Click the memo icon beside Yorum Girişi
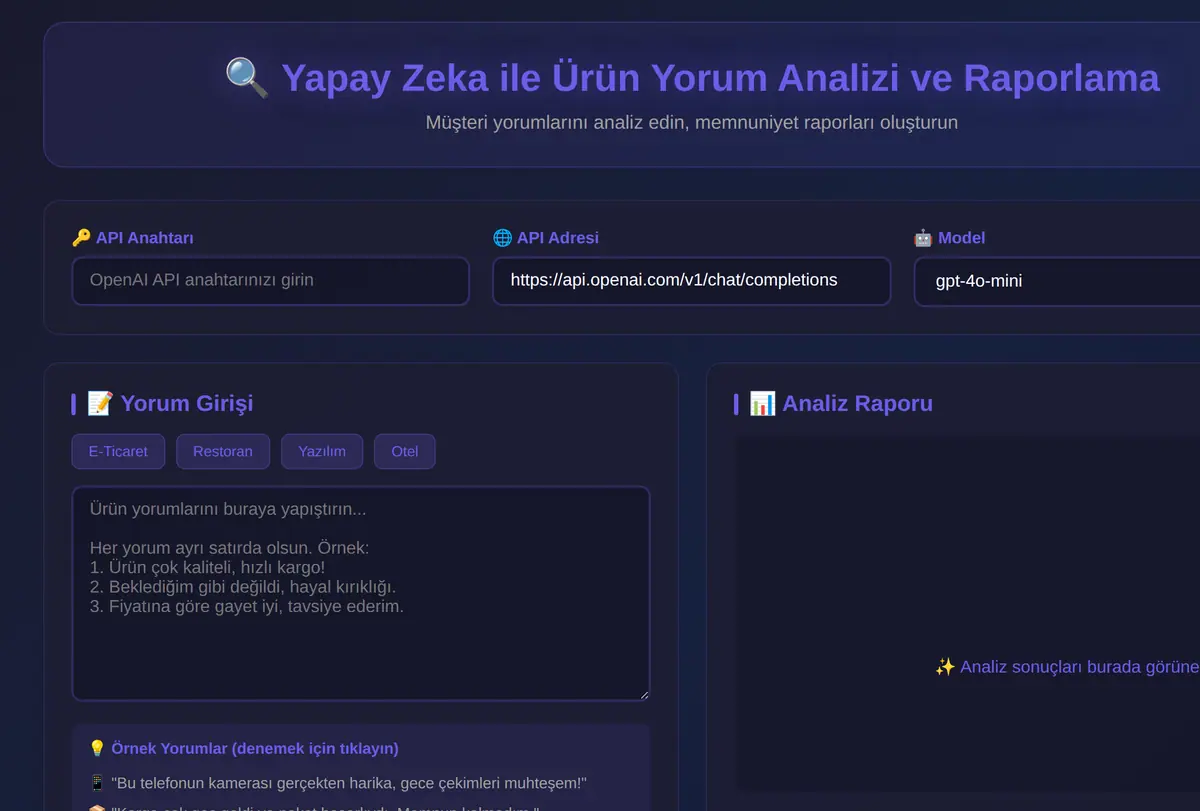Viewport: 1200px width, 811px height. click(x=100, y=403)
